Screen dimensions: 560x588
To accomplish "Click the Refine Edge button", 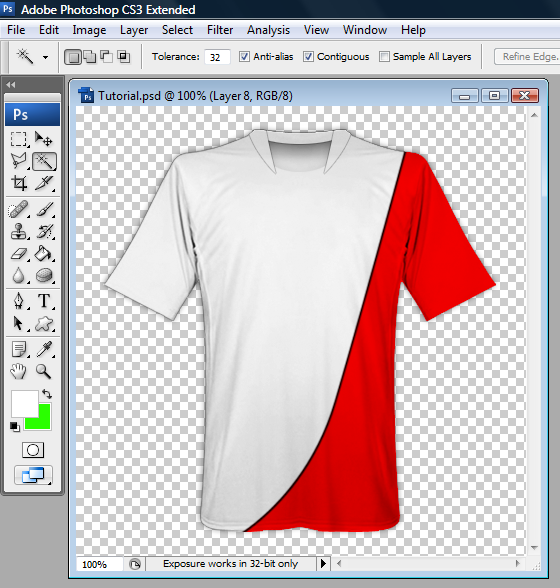I will coord(527,57).
